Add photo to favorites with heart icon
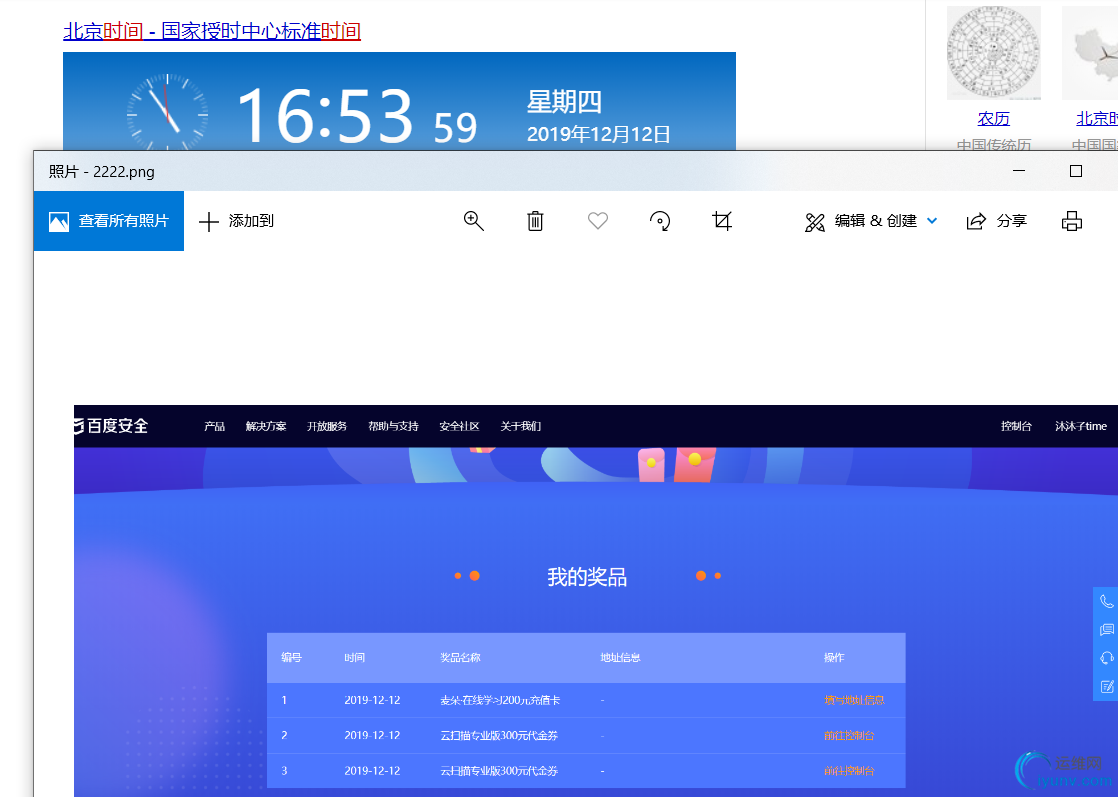The width and height of the screenshot is (1118, 797). point(598,221)
